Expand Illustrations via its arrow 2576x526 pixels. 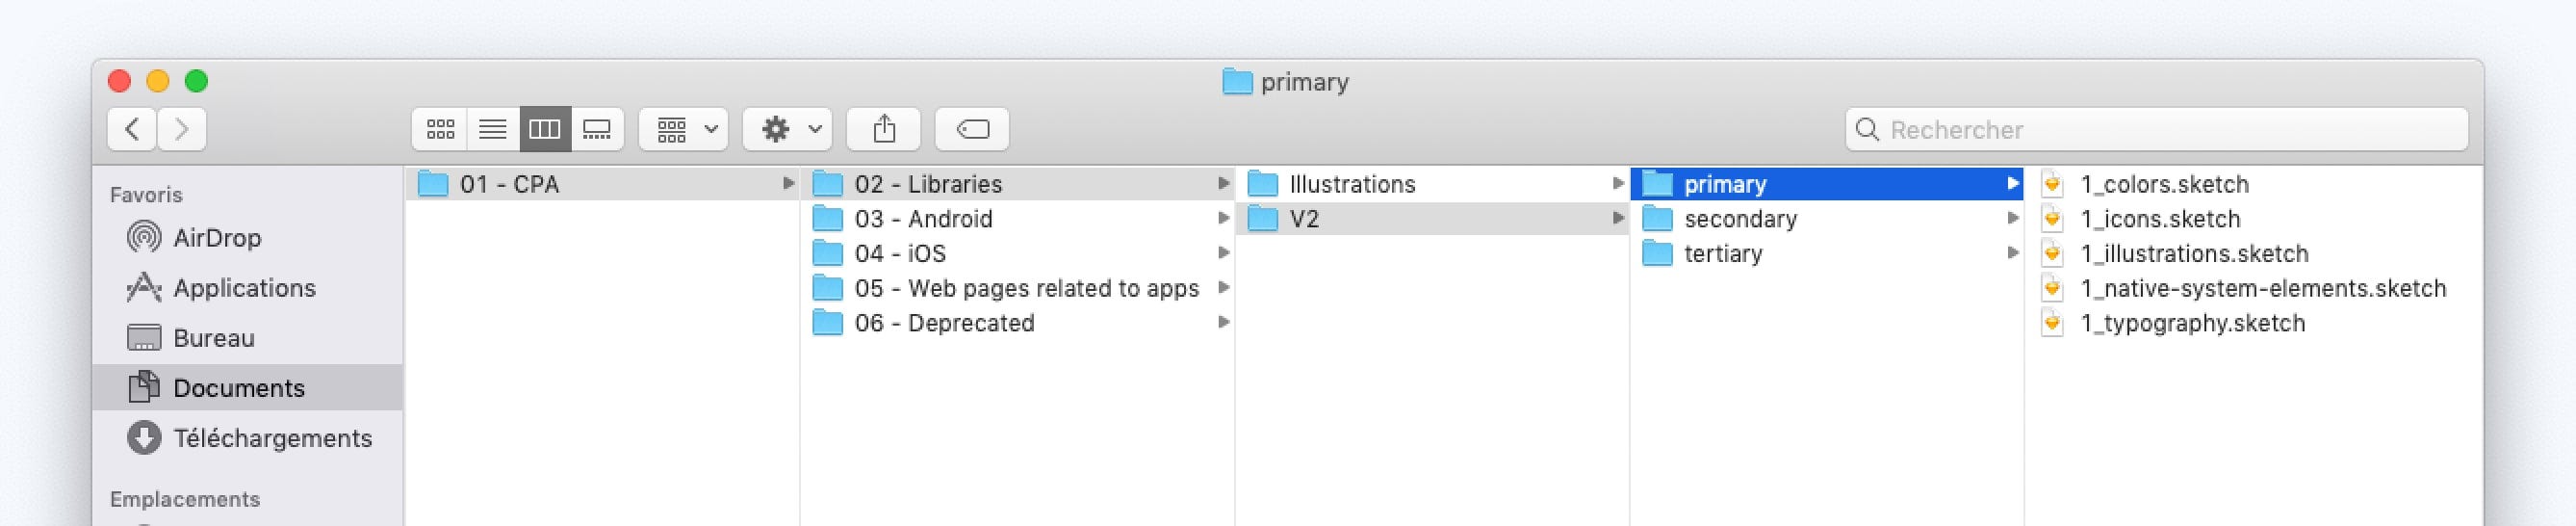click(x=1618, y=184)
